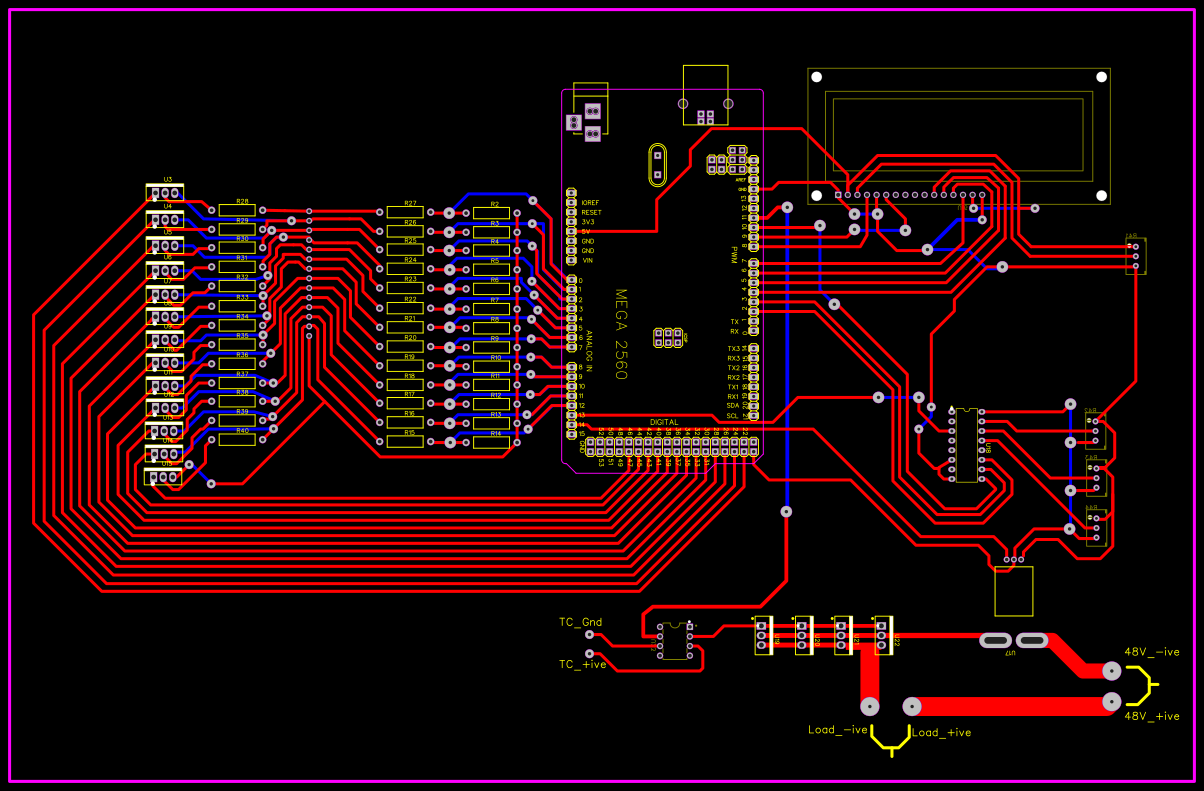Click the 'SCL' pin label

tap(733, 415)
